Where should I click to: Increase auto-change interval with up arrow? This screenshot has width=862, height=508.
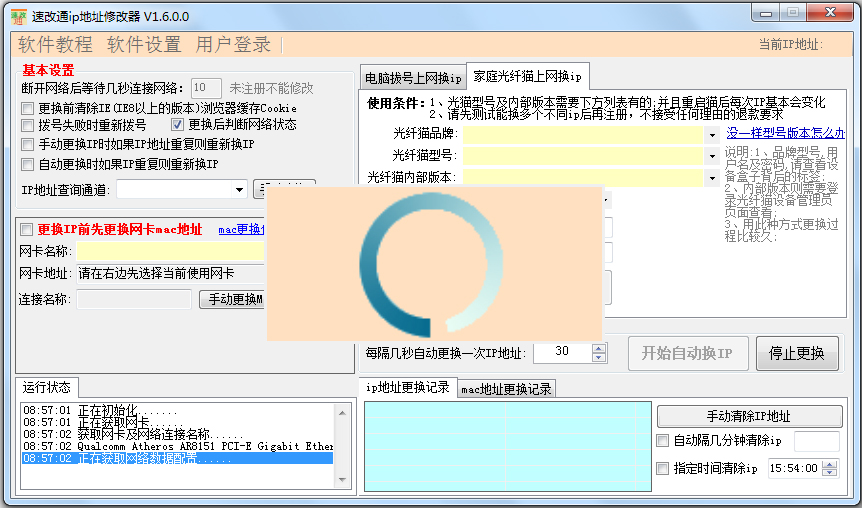599,347
